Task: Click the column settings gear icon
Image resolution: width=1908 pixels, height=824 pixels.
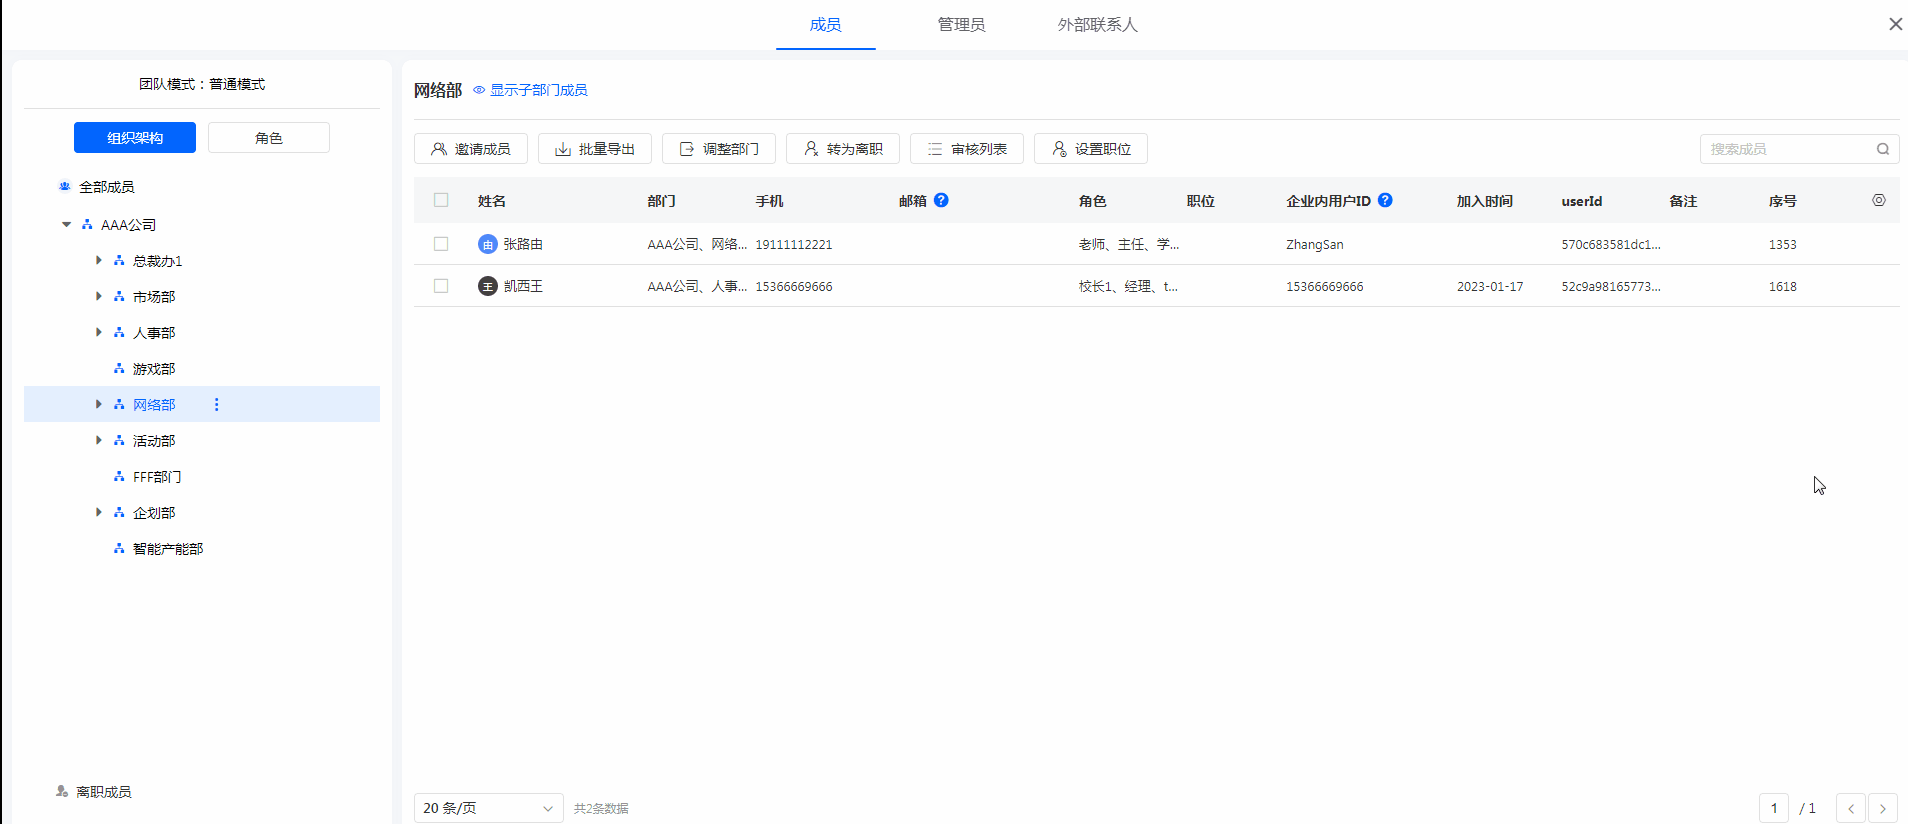Action: coord(1879,200)
